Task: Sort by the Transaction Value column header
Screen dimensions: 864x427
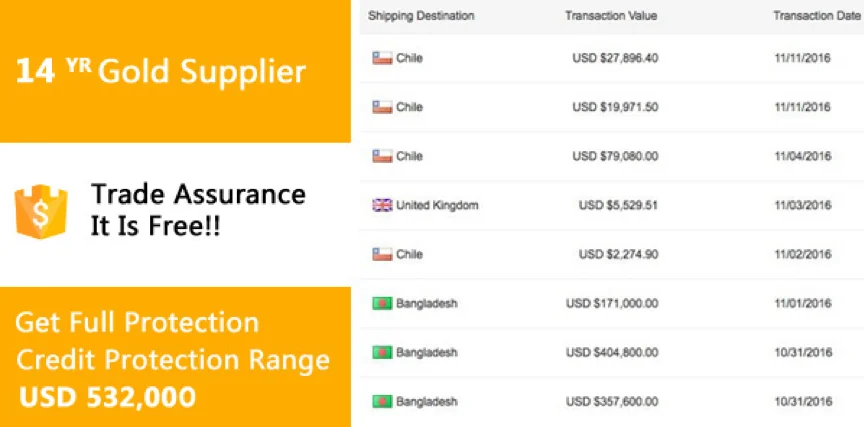Action: click(611, 16)
